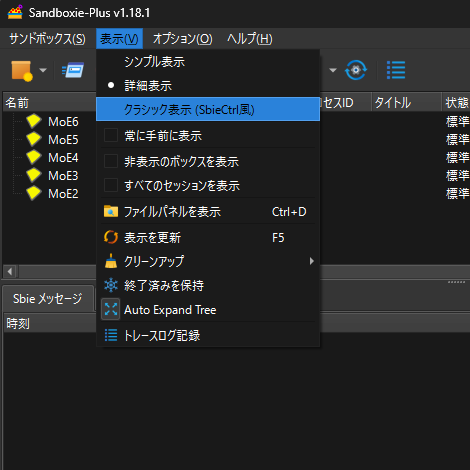Expand the クリーンアップ submenu arrow
Image resolution: width=470 pixels, height=470 pixels.
pyautogui.click(x=311, y=261)
